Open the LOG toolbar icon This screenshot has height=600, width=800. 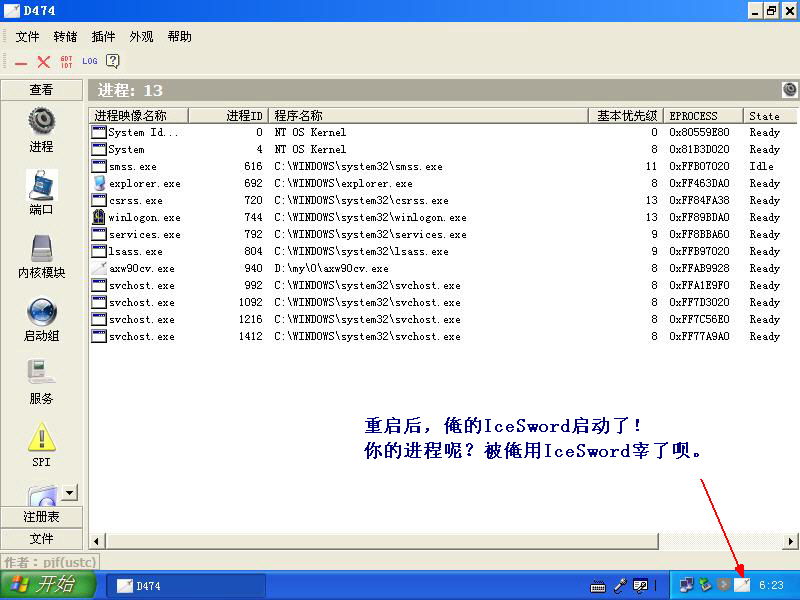click(x=90, y=61)
